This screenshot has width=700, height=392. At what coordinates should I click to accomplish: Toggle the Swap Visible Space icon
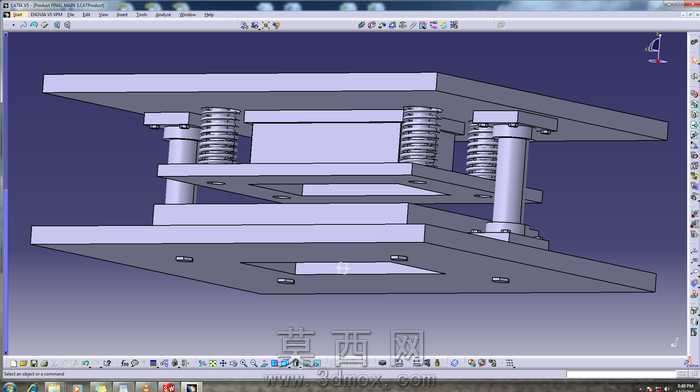tap(317, 363)
